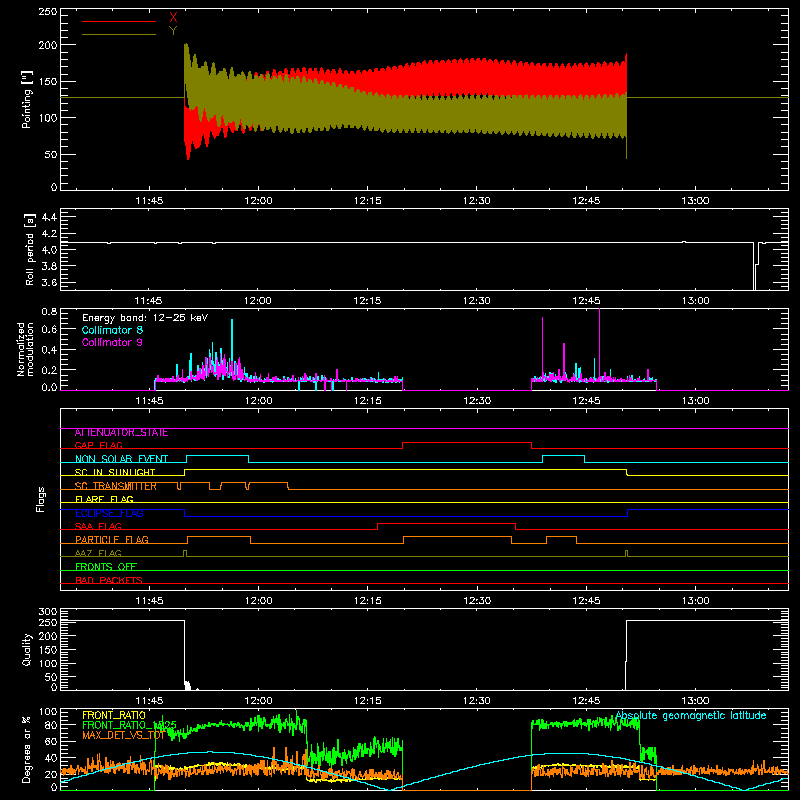The image size is (800, 800).
Task: Click the 0.8 tick on the Normalized modulation axis
Action: click(x=49, y=311)
